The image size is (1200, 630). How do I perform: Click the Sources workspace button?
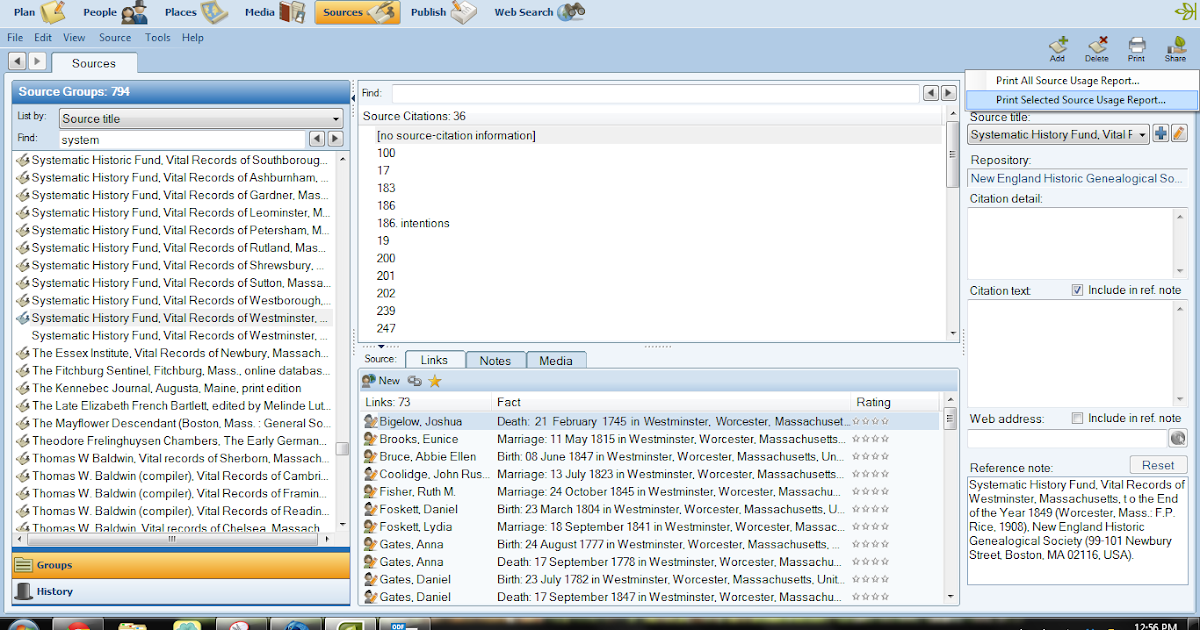tap(357, 12)
